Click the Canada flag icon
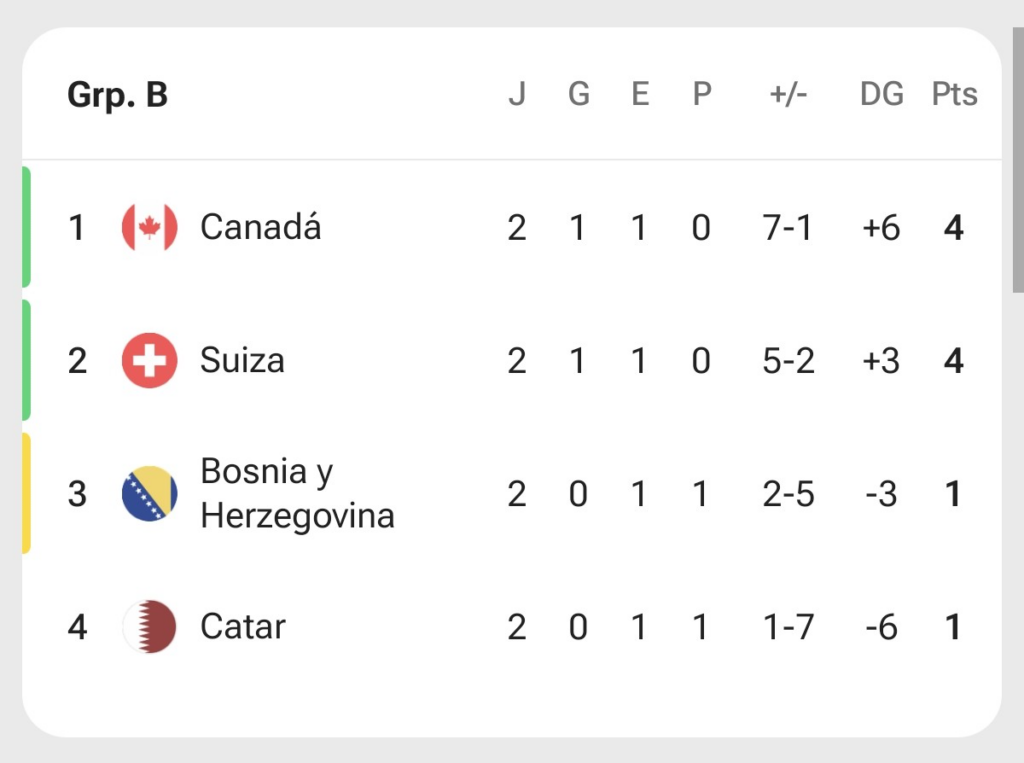The image size is (1024, 763). click(x=150, y=227)
